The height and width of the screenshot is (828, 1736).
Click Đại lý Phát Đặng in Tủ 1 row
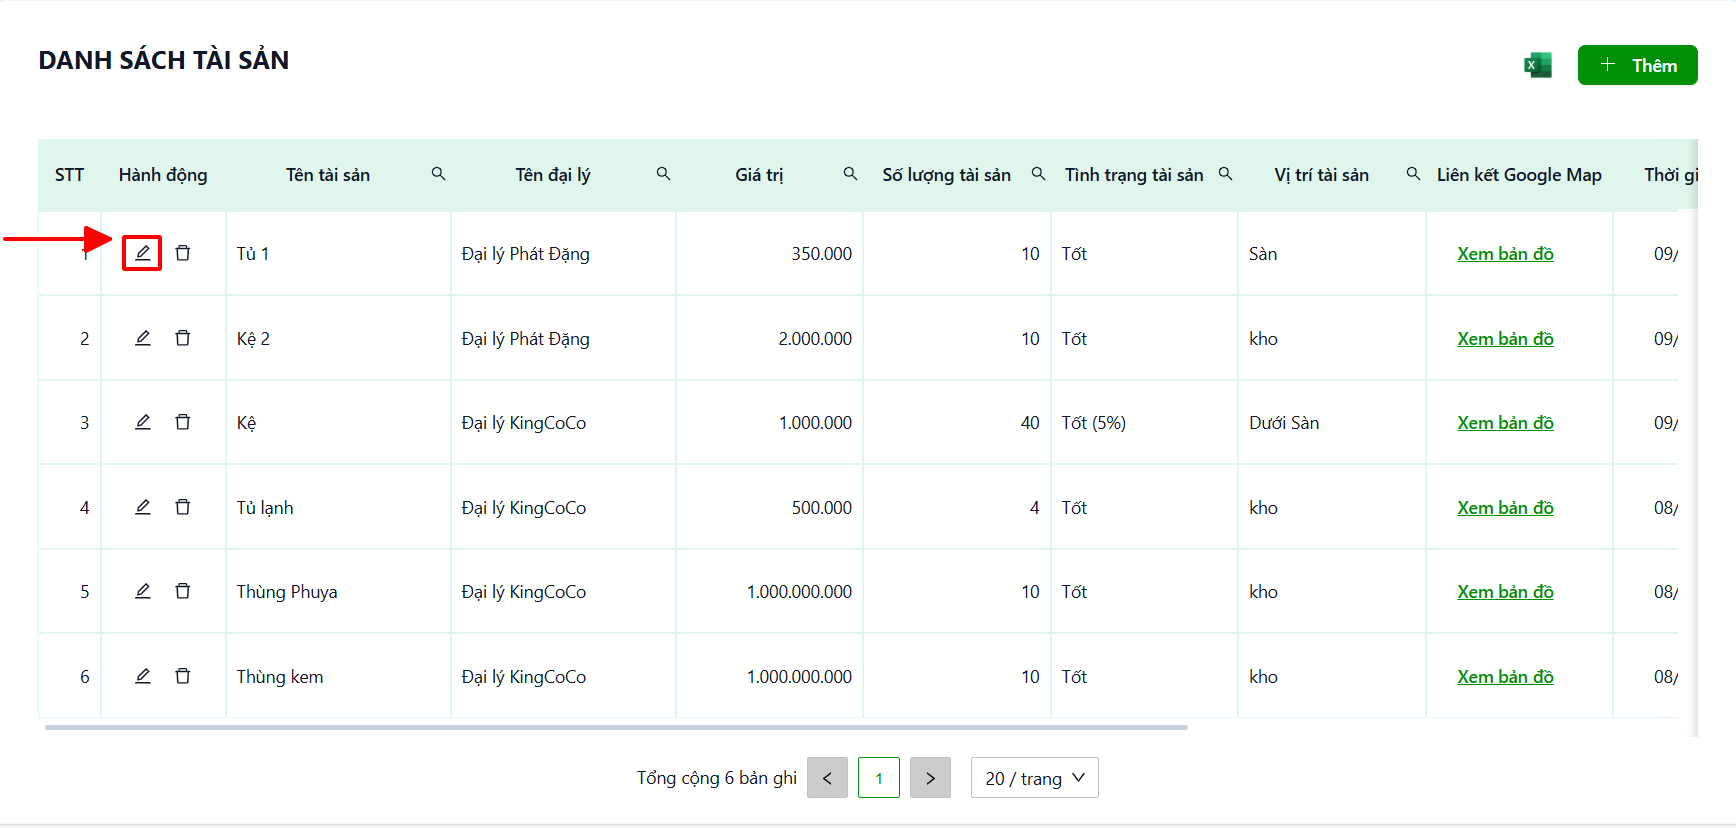click(525, 254)
